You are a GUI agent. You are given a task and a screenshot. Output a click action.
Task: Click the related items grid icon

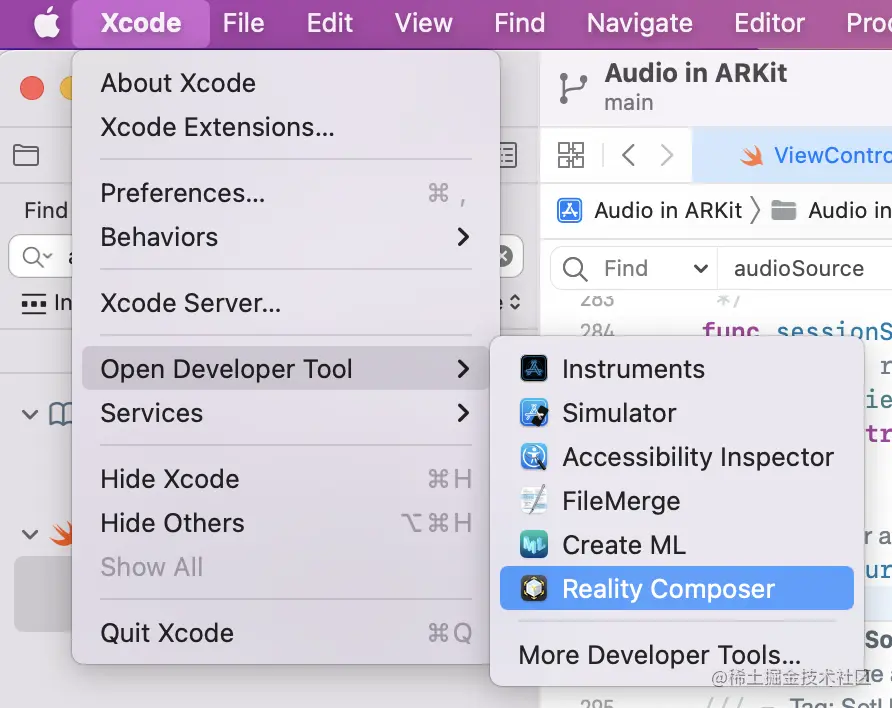(x=571, y=155)
